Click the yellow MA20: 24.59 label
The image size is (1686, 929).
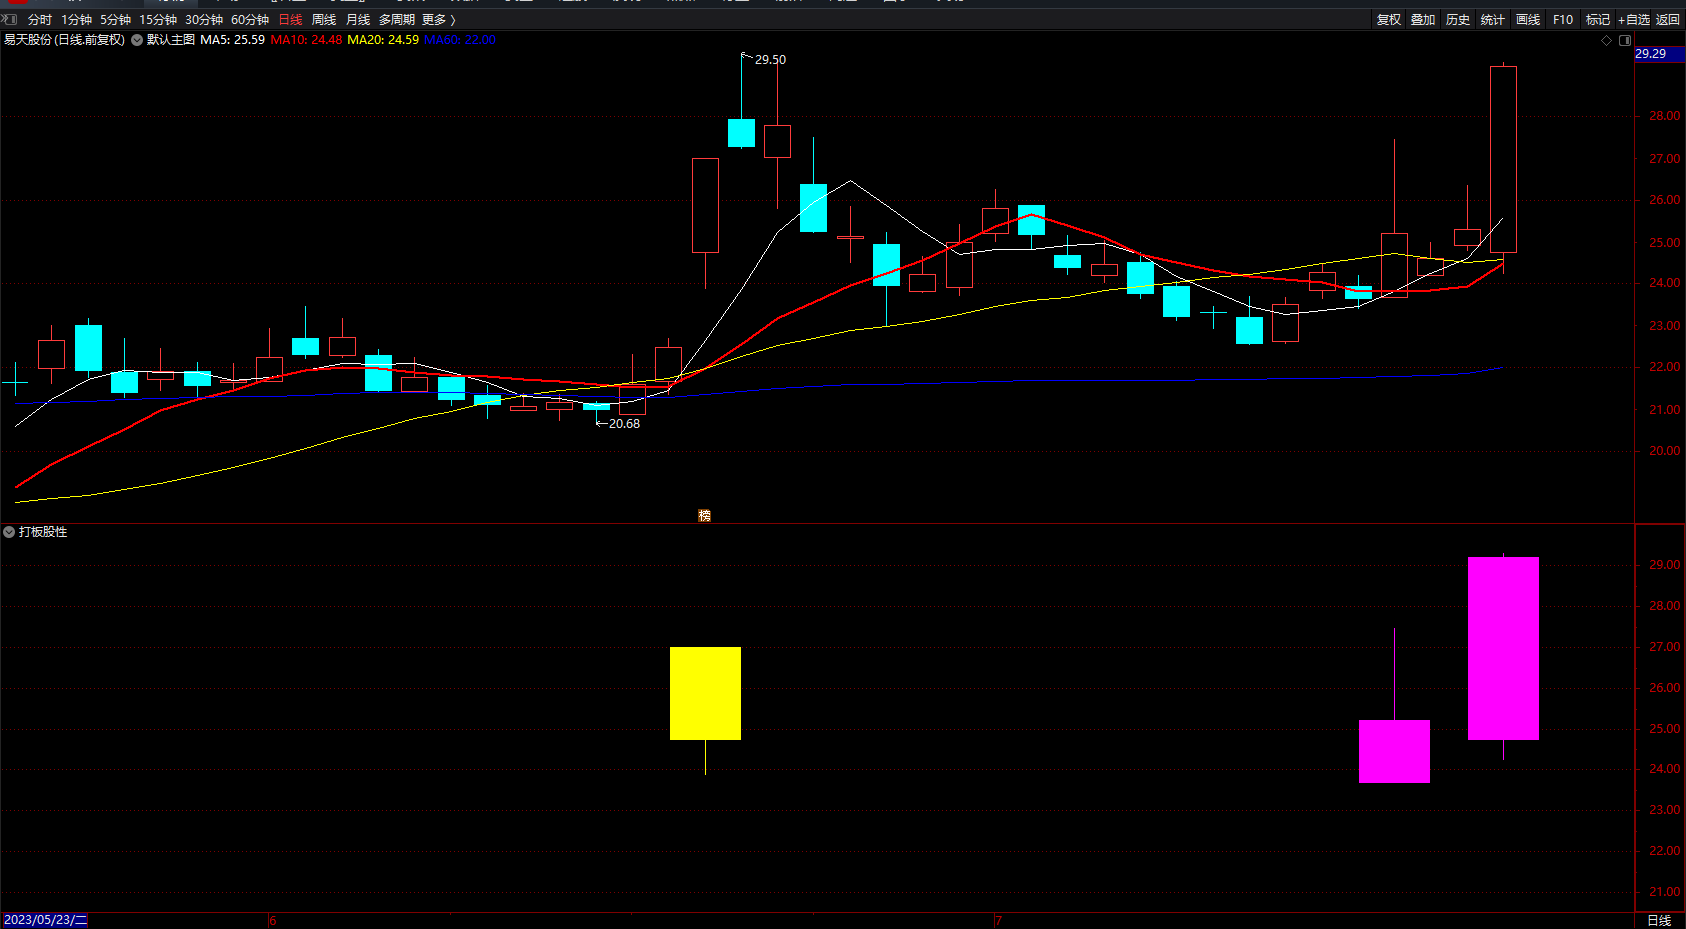[383, 40]
